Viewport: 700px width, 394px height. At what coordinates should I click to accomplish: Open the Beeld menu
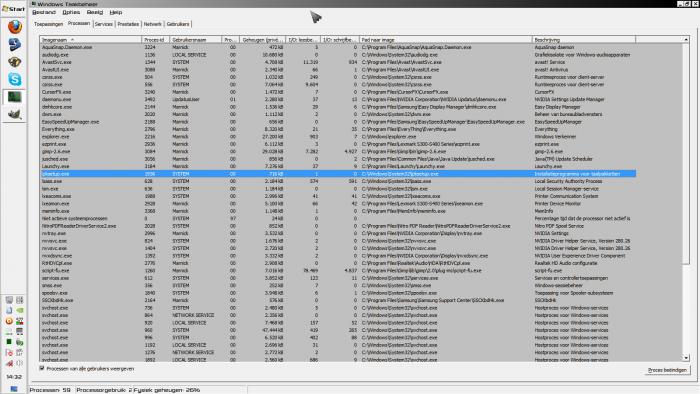tap(95, 12)
